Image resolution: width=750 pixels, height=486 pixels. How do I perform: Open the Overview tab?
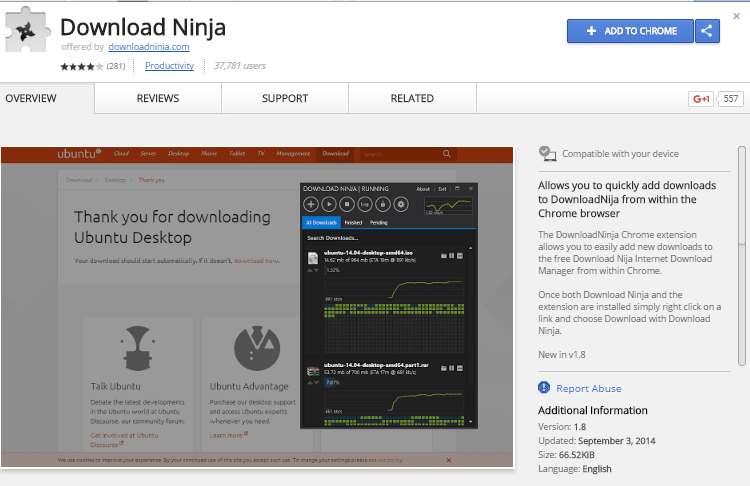(31, 99)
